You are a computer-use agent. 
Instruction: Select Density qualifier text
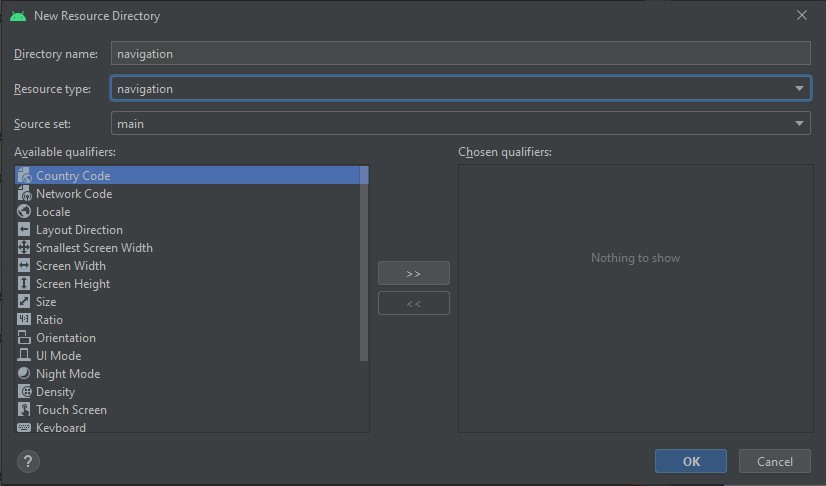click(55, 392)
